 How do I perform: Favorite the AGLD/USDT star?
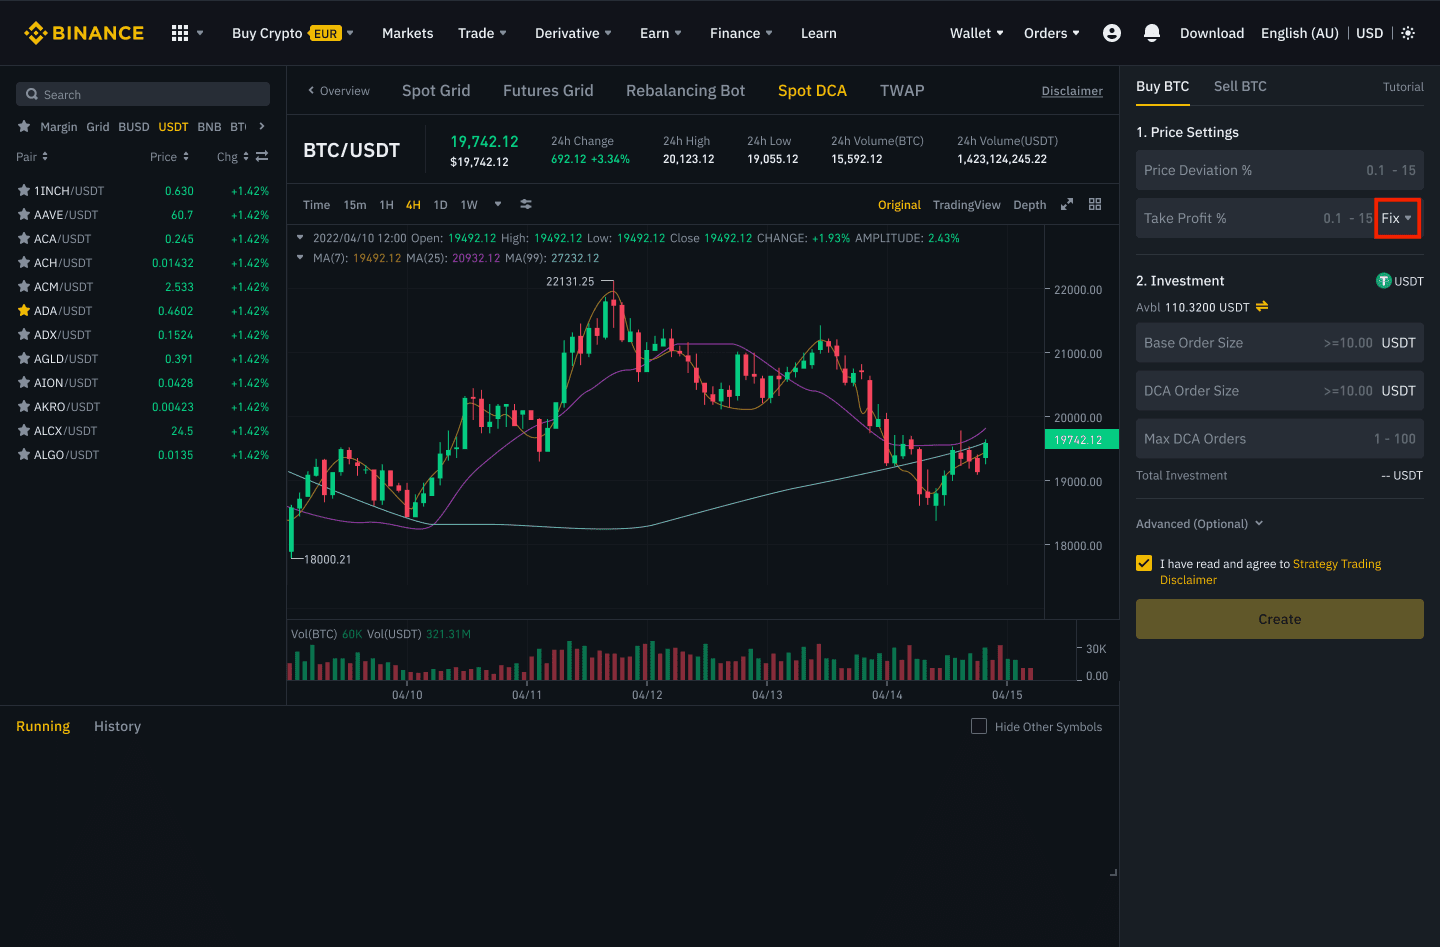24,358
